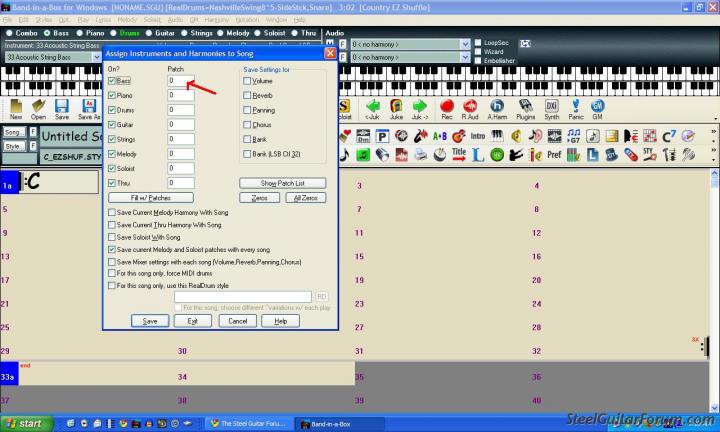The image size is (720, 432).
Task: Select the Combo radio button
Action: [9, 33]
